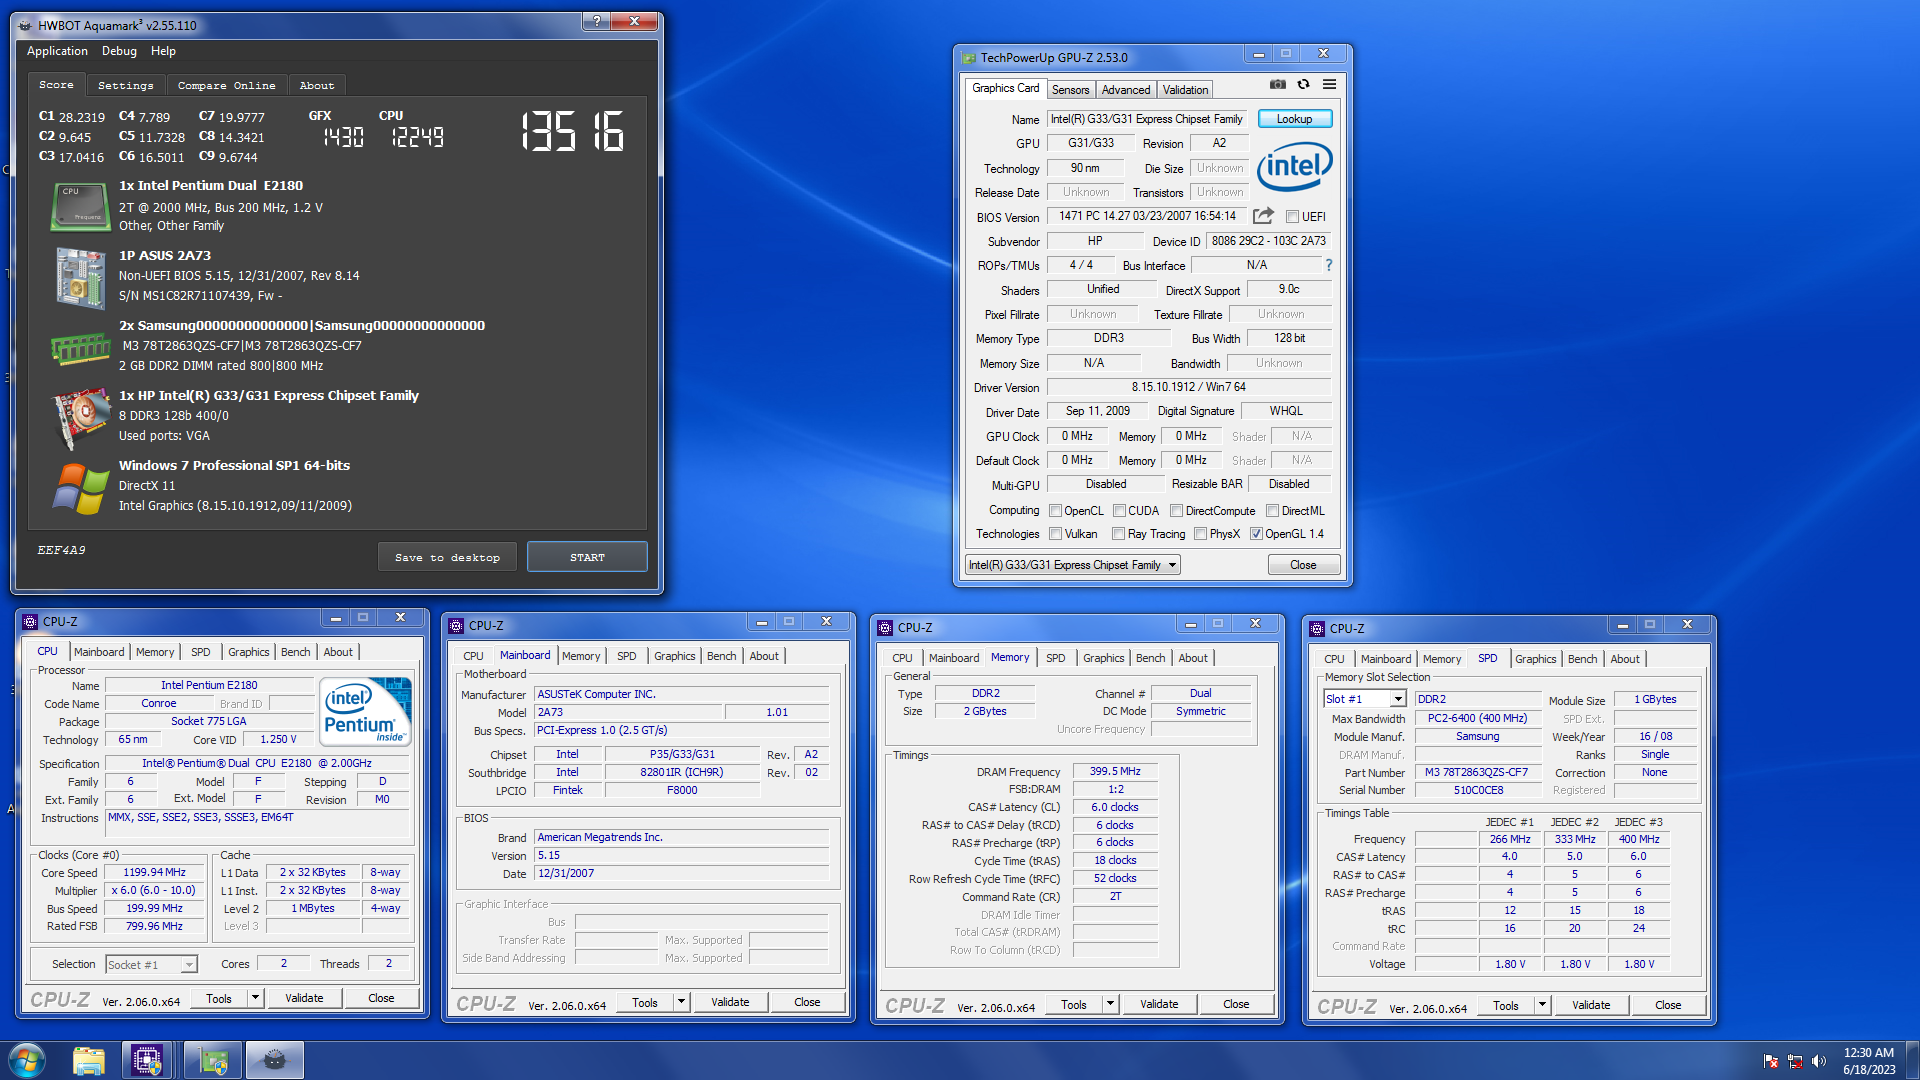This screenshot has height=1080, width=1920.
Task: Click the GPU-Z screenshot camera icon
Action: click(1278, 85)
